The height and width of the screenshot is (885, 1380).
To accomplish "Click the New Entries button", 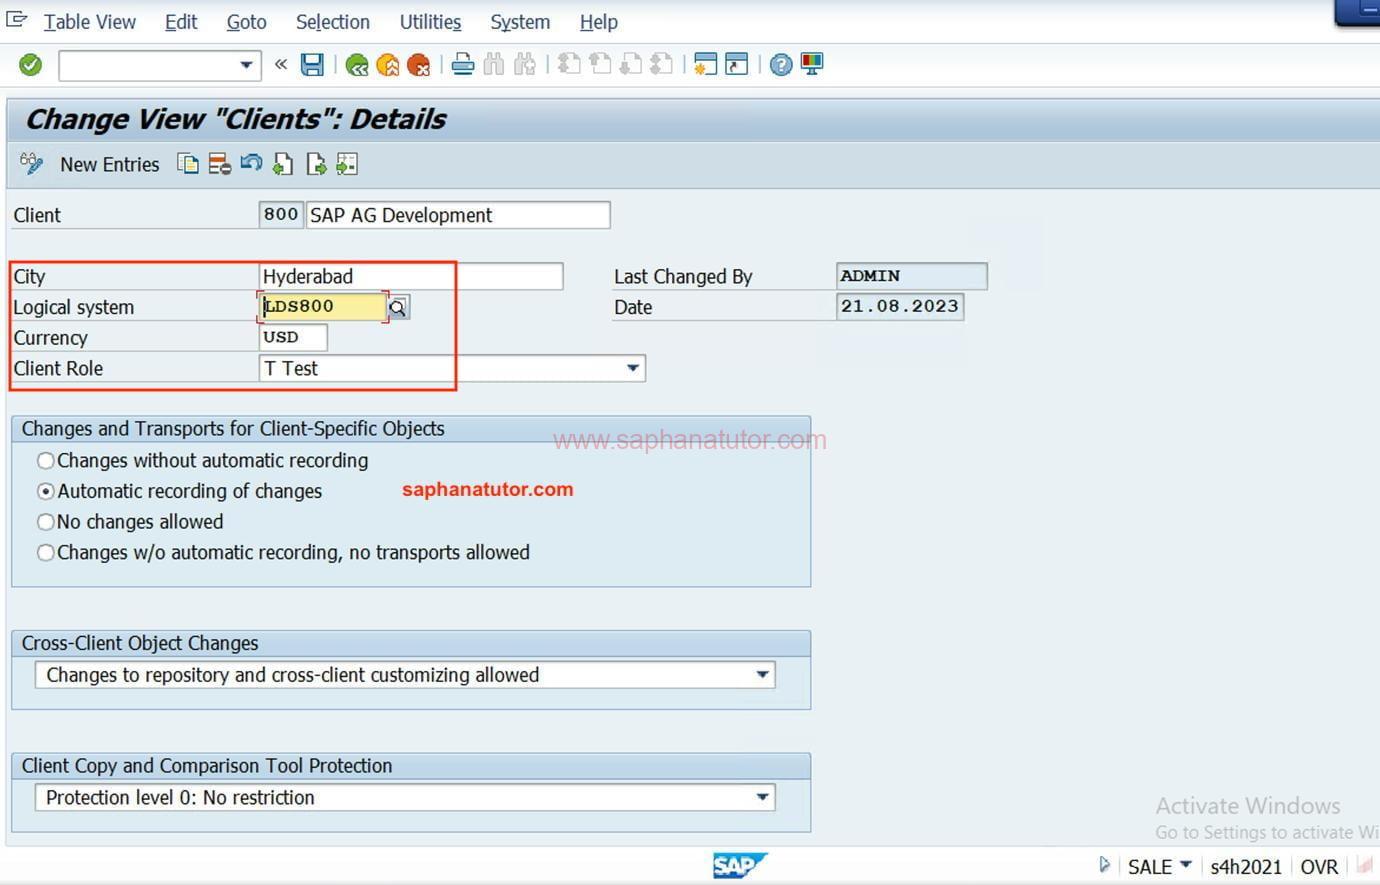I will [x=110, y=165].
